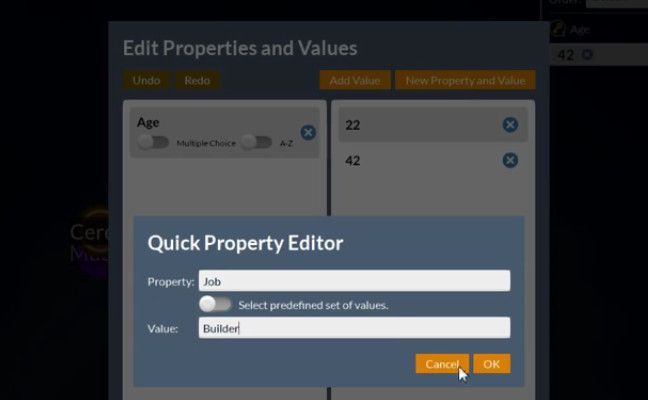
Task: Select the value 22 row
Action: coord(420,125)
